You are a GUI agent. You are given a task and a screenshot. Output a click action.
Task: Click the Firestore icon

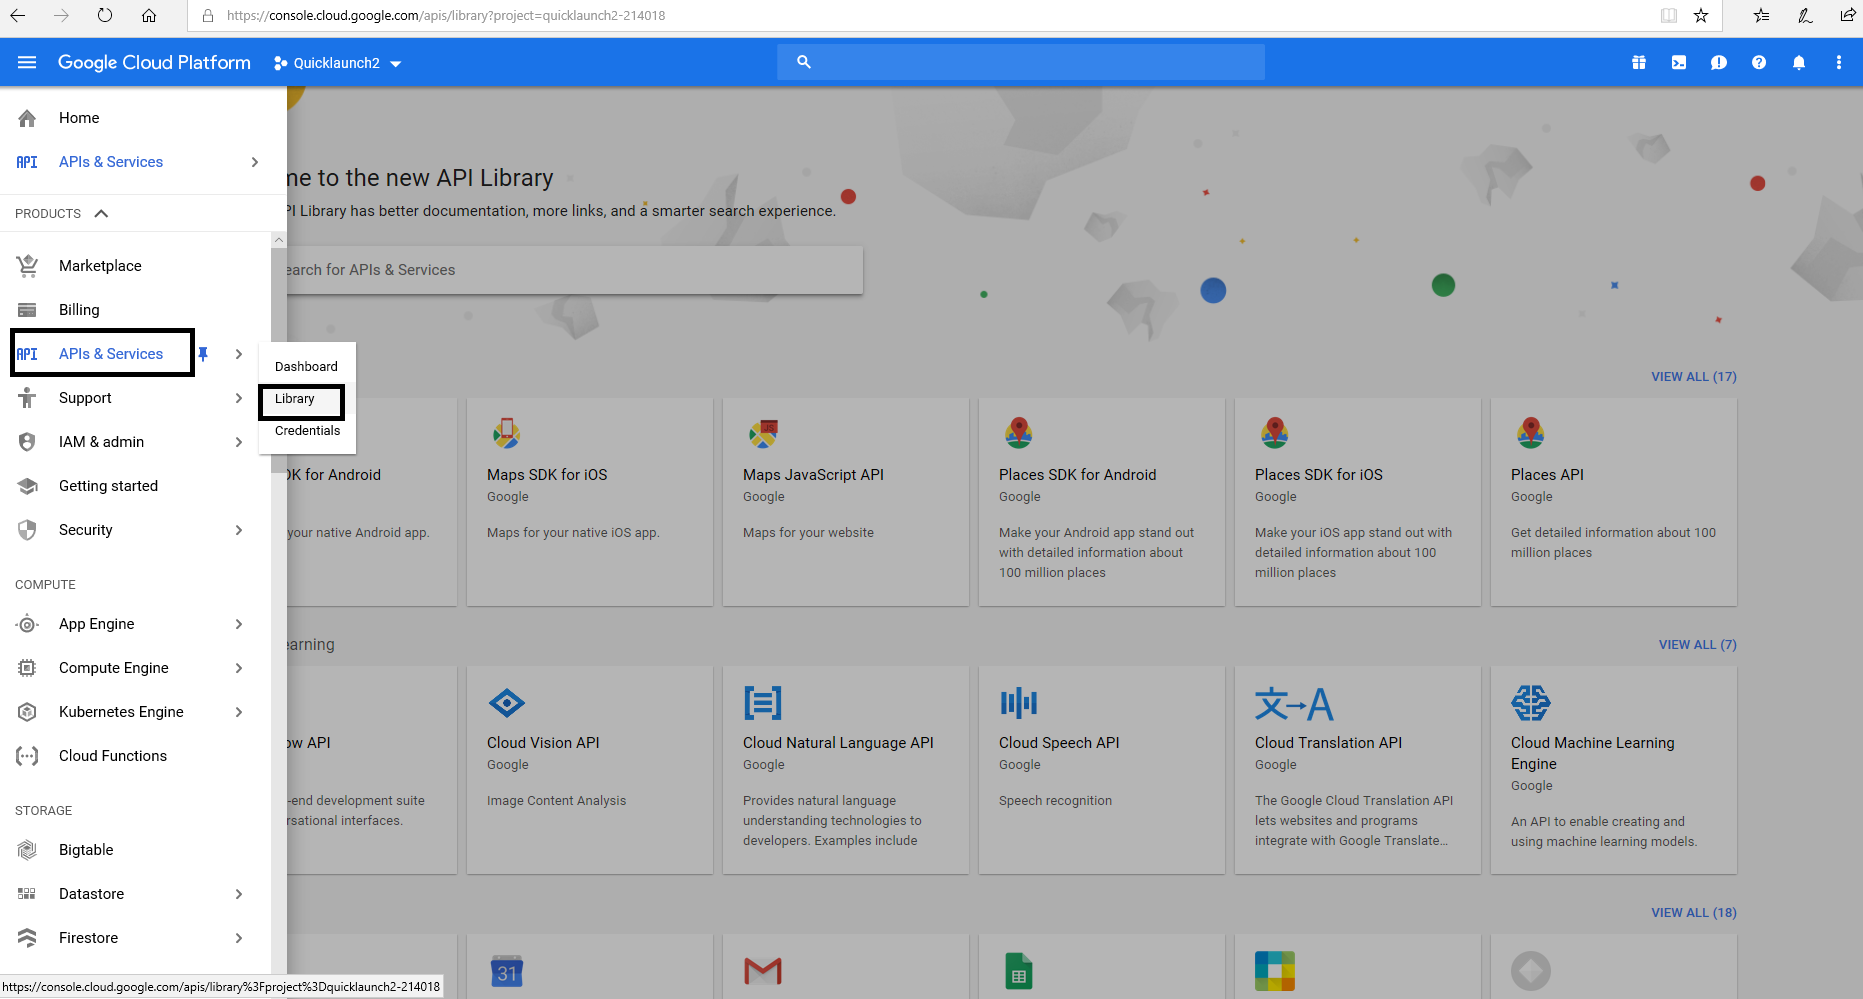[x=27, y=938]
